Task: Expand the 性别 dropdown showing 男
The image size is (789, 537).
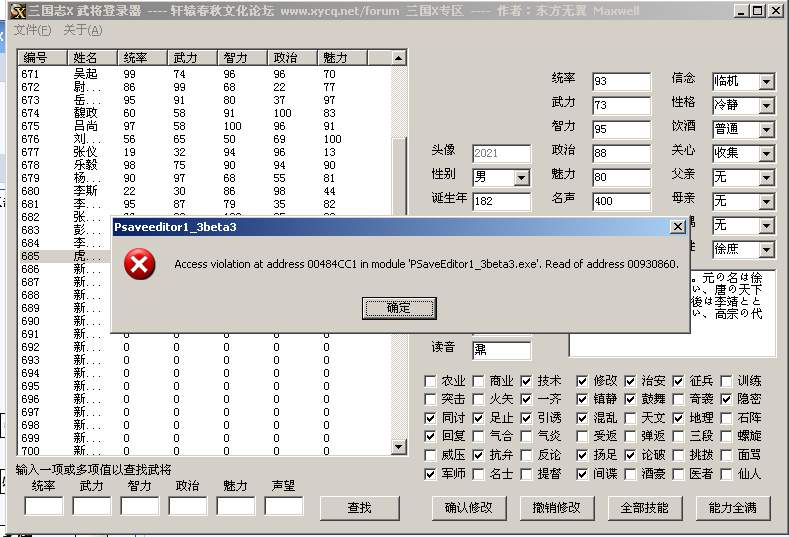Action: [x=521, y=178]
